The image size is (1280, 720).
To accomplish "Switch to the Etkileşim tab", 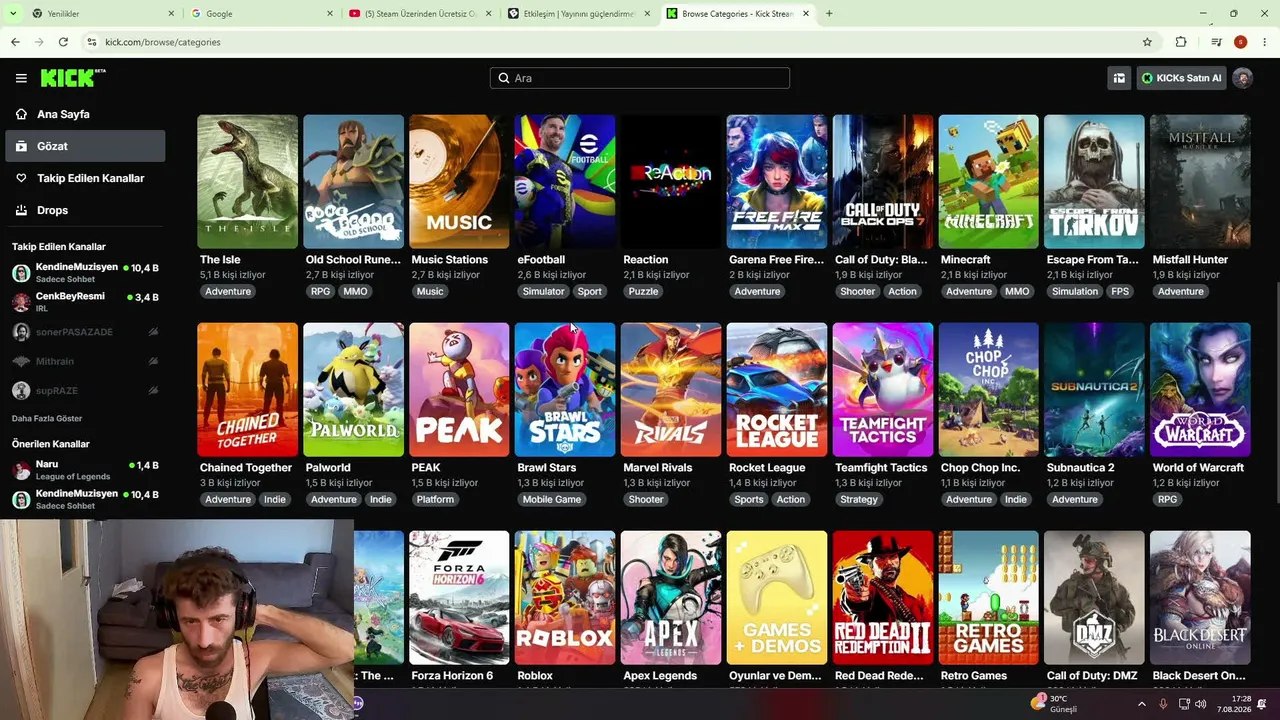I will [580, 14].
